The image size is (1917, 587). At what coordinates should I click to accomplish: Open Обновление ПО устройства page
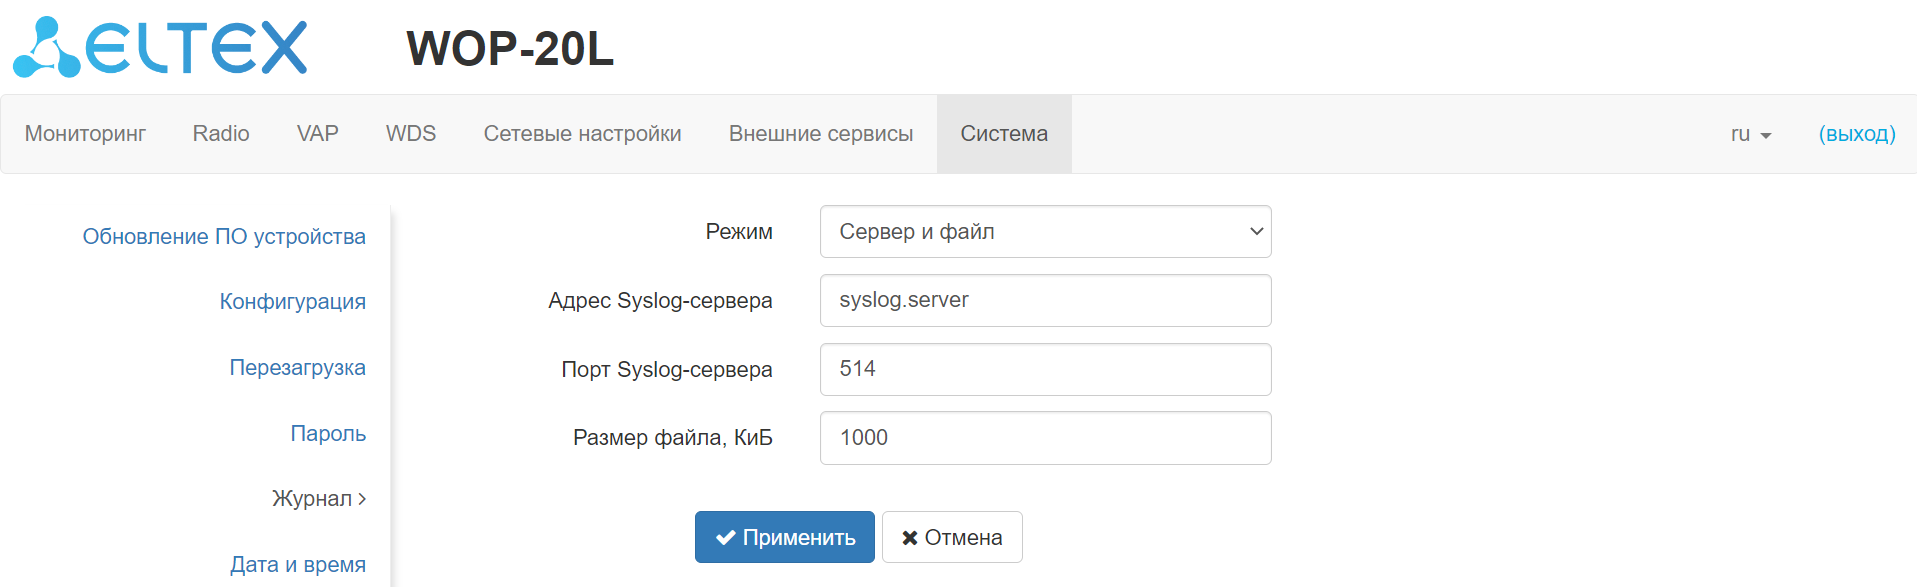pos(224,237)
